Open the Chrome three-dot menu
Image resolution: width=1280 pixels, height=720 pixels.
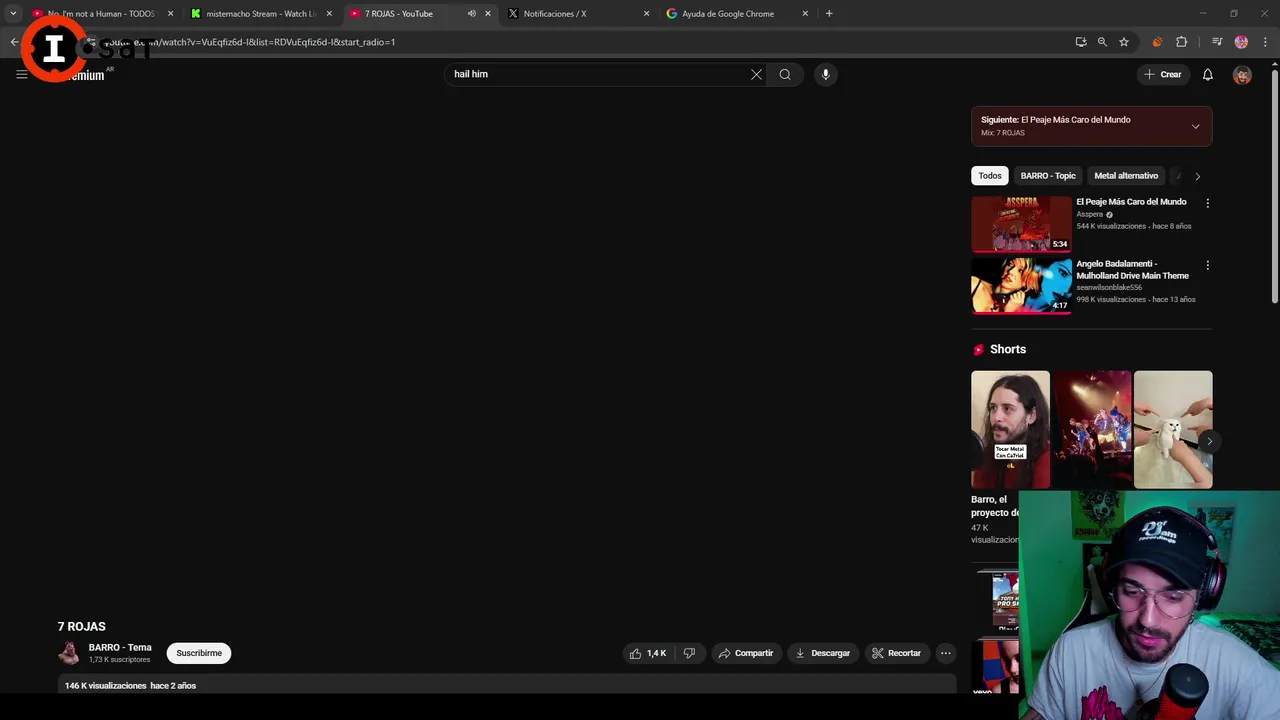pyautogui.click(x=1265, y=42)
